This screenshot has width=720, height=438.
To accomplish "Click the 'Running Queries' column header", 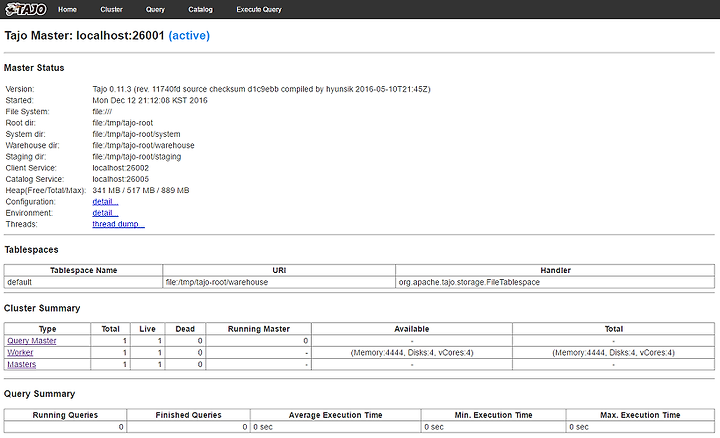I will coord(65,415).
